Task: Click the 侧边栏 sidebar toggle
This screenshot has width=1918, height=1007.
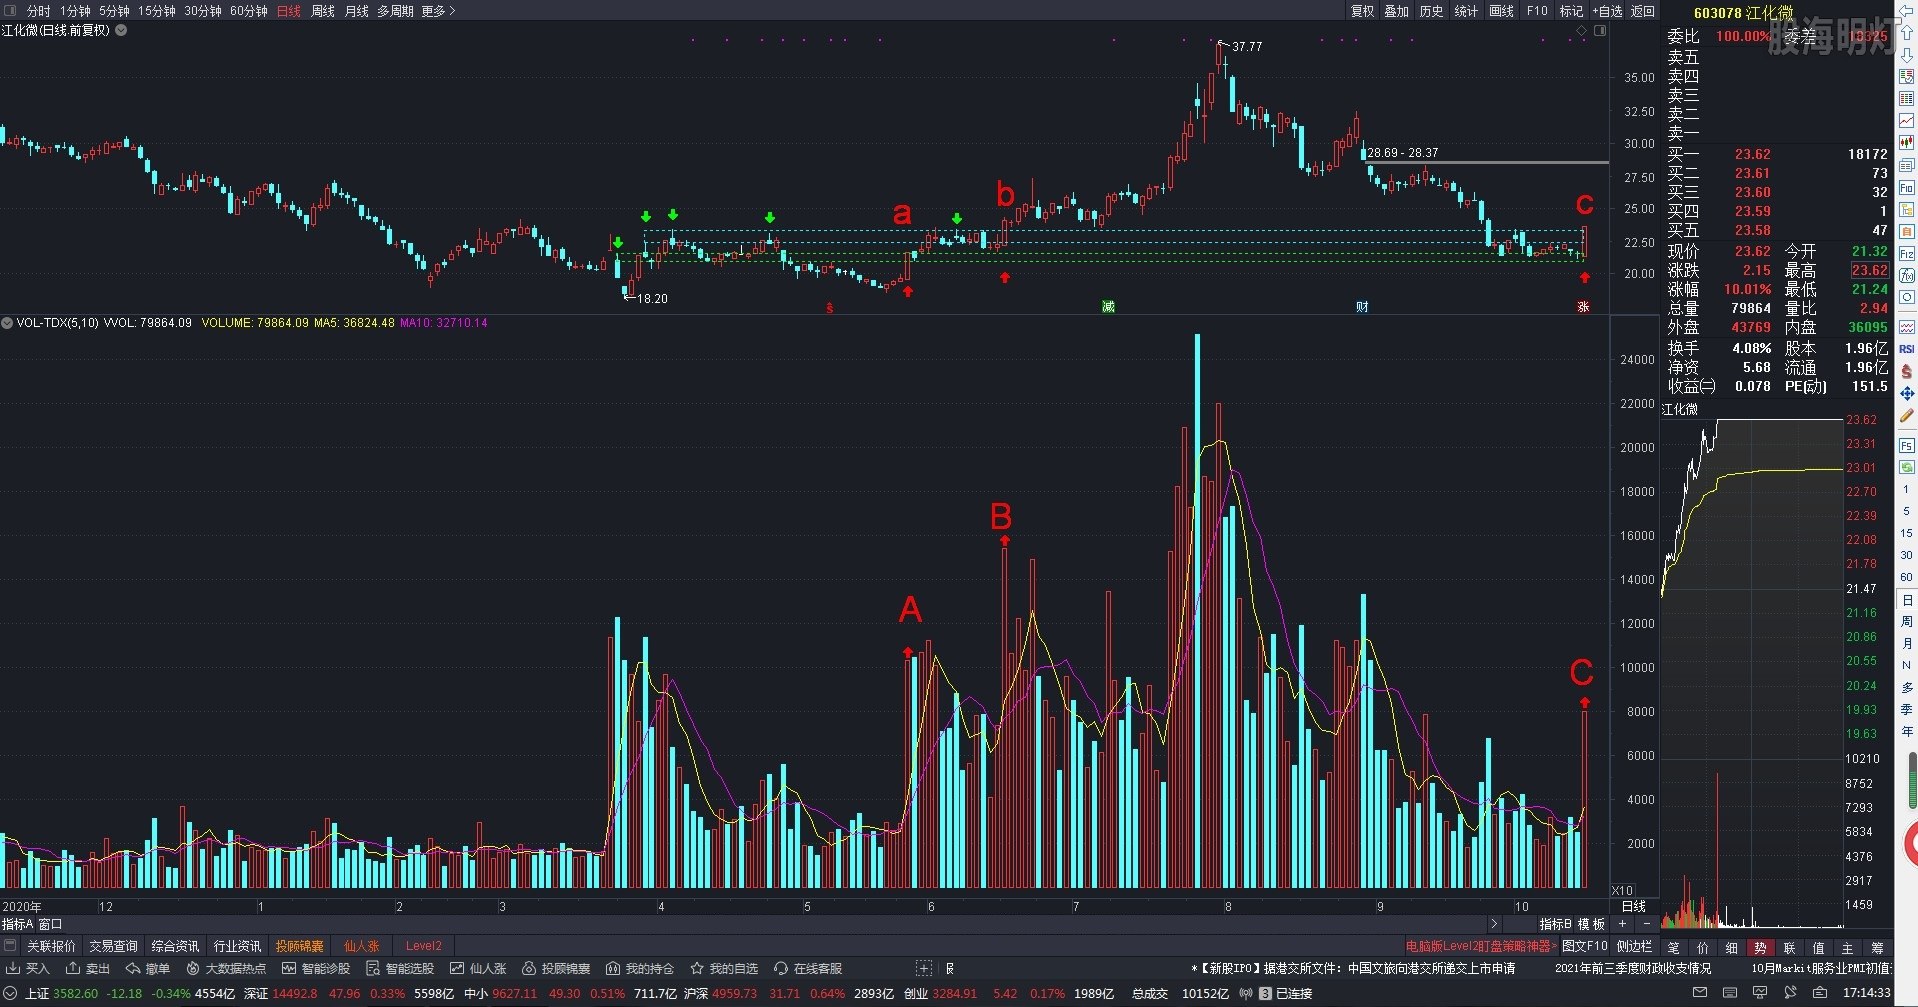Action: point(1635,945)
